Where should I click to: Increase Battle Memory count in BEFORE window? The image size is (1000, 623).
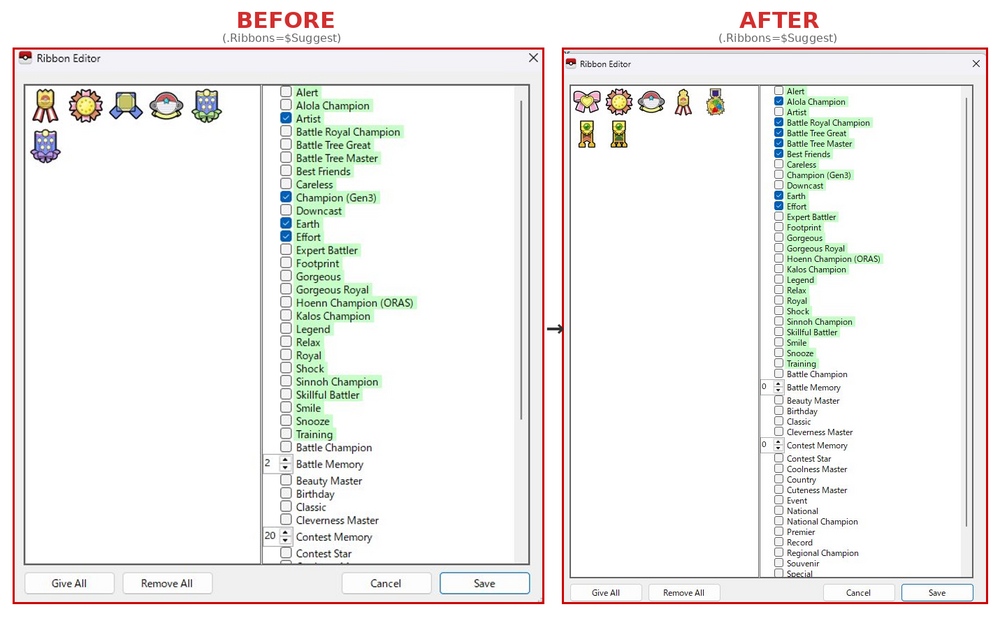(286, 460)
